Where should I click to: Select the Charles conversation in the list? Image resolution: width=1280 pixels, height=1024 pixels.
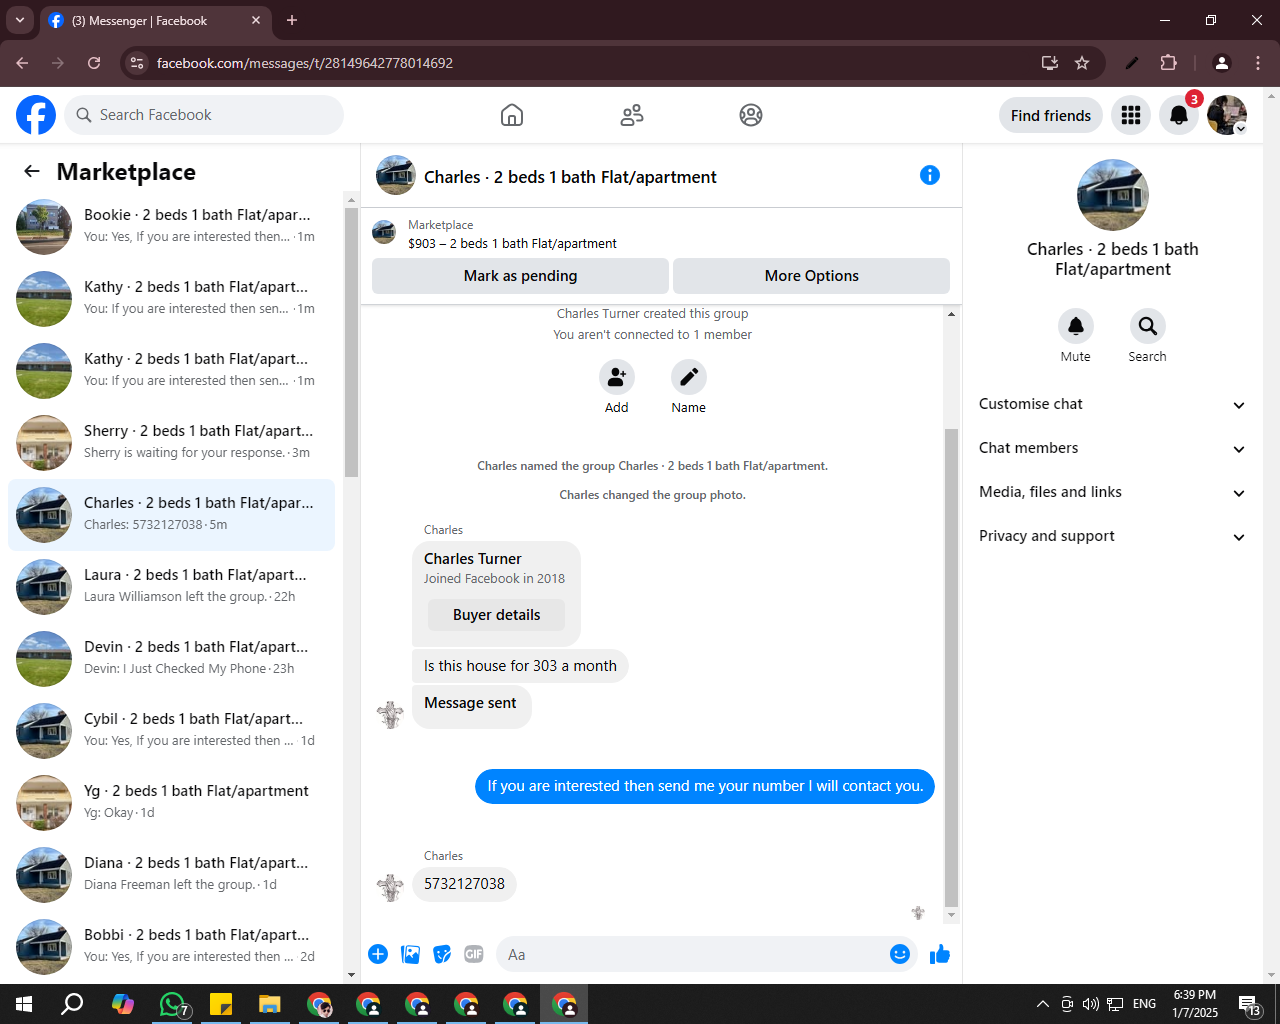pos(171,514)
